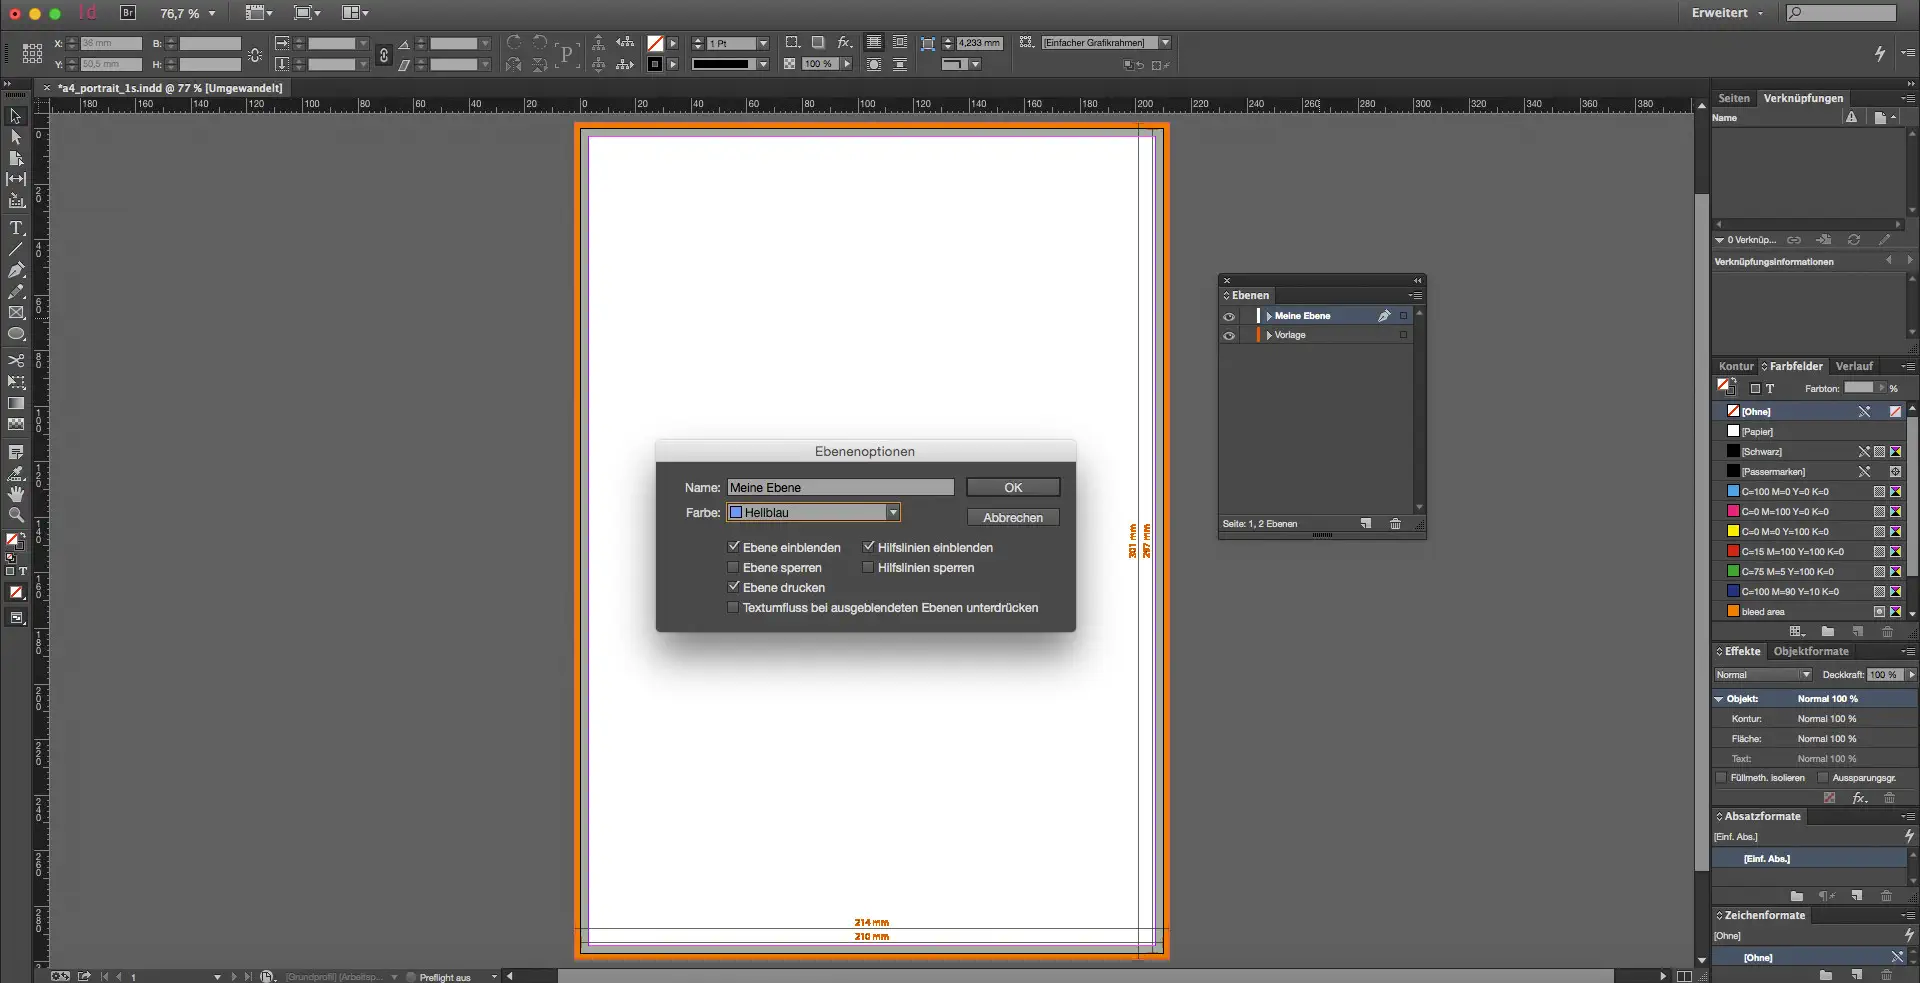
Task: Select the Scissors tool
Action: [16, 360]
